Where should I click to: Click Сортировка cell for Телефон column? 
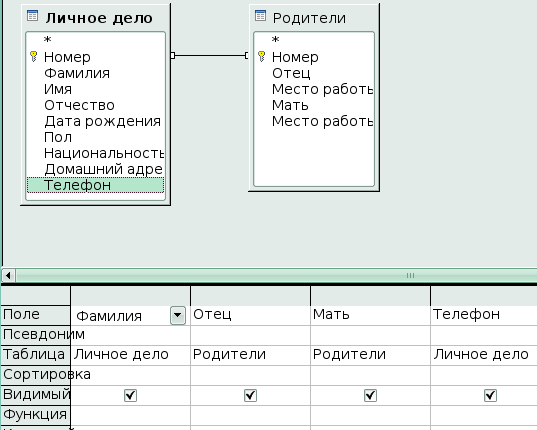click(x=484, y=375)
